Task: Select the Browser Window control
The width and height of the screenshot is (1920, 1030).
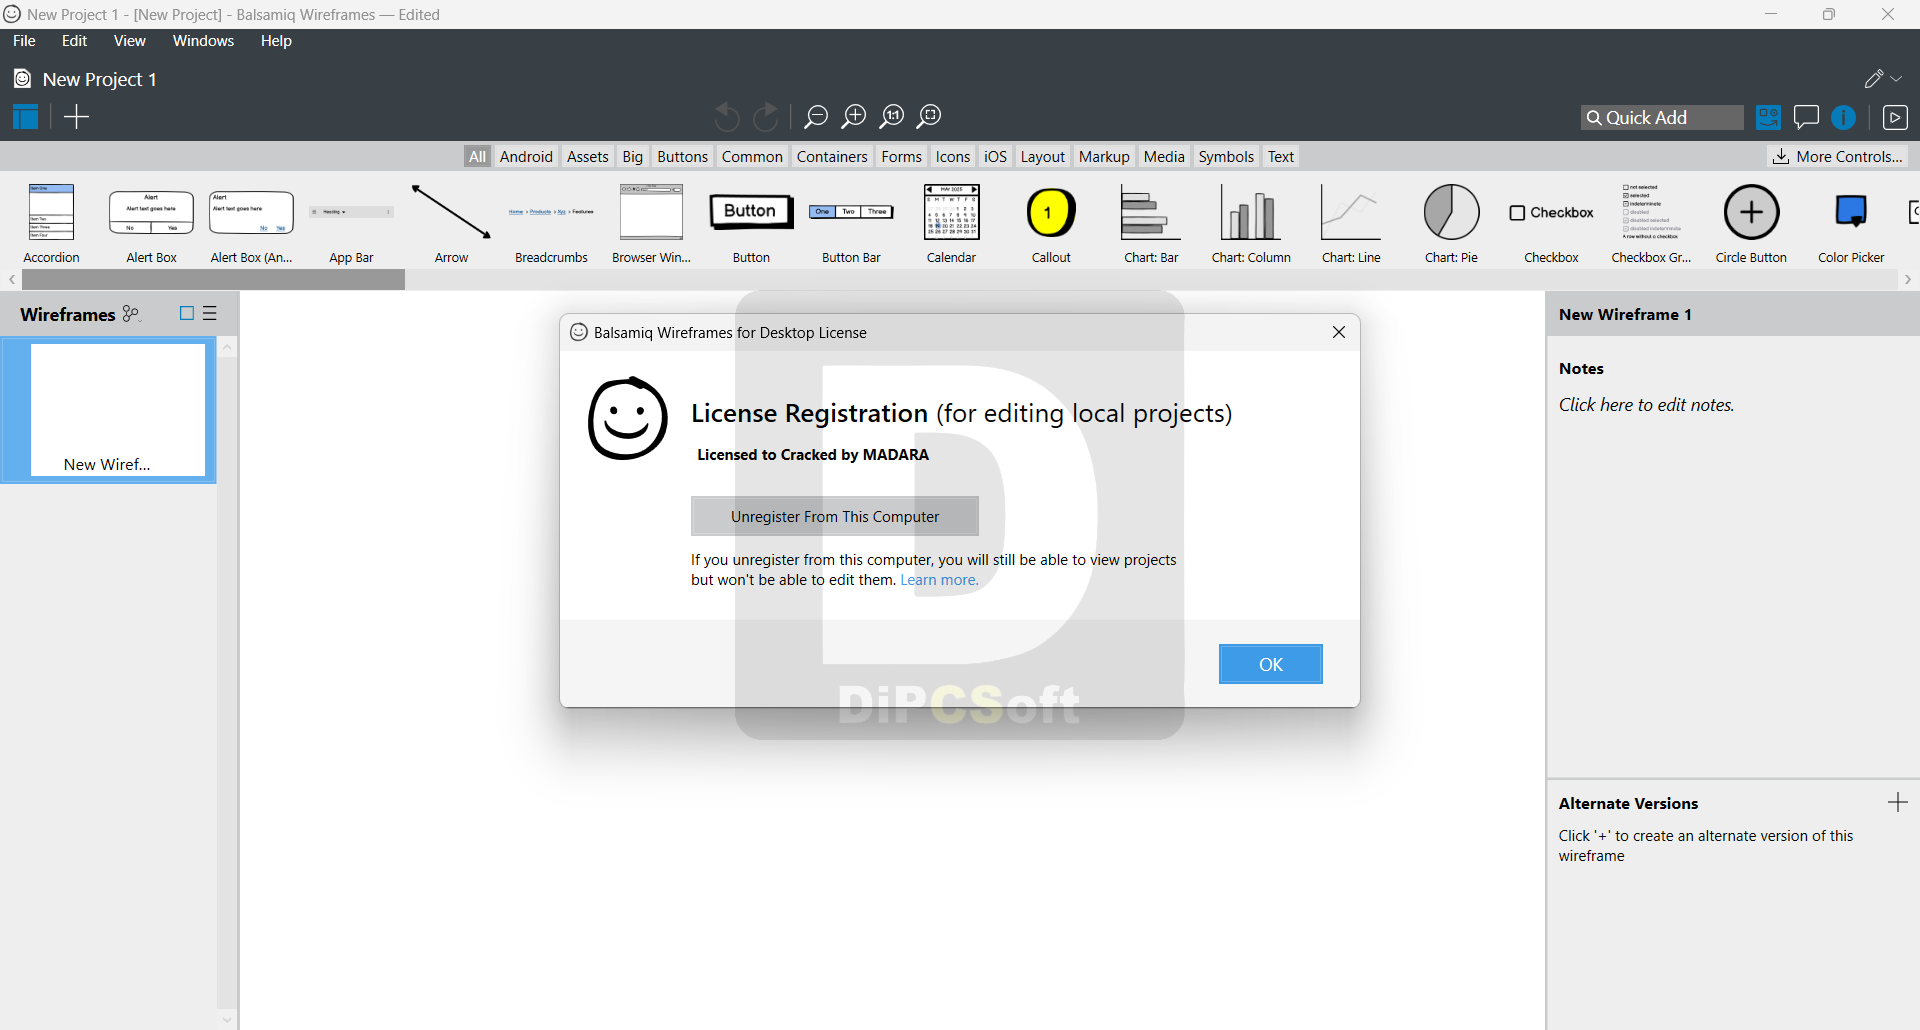Action: 651,224
